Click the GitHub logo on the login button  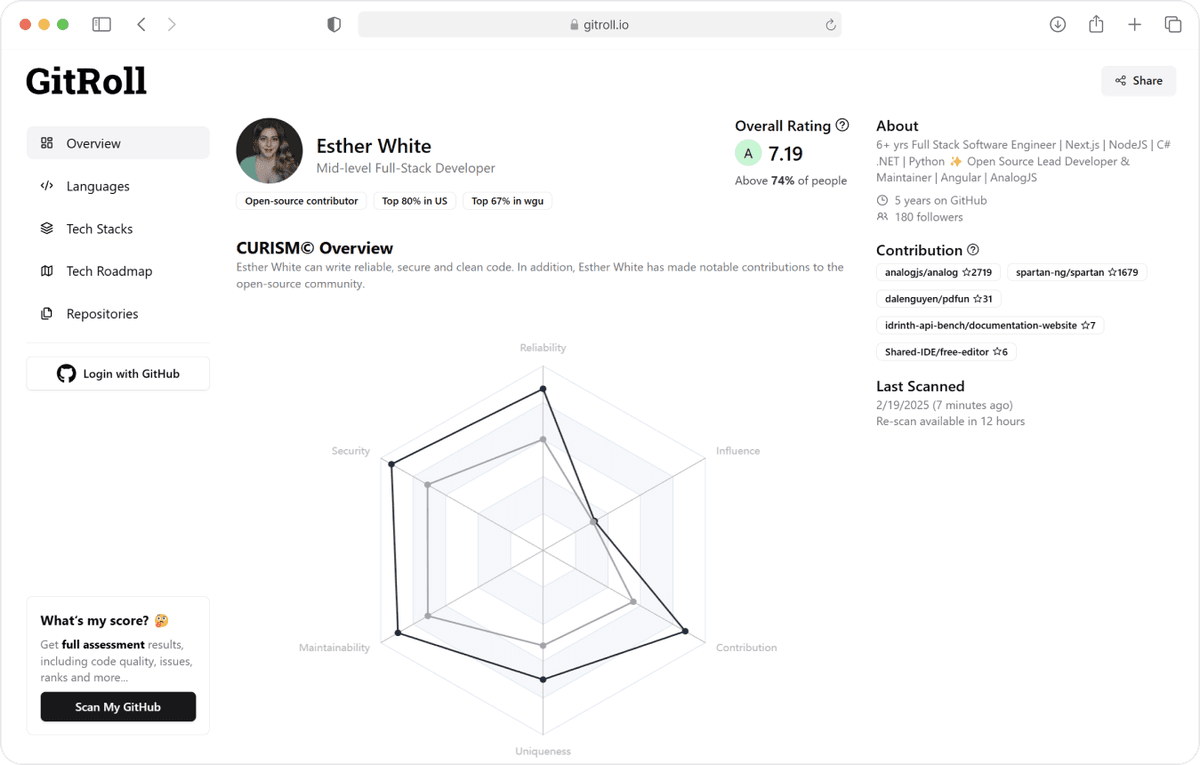coord(66,373)
